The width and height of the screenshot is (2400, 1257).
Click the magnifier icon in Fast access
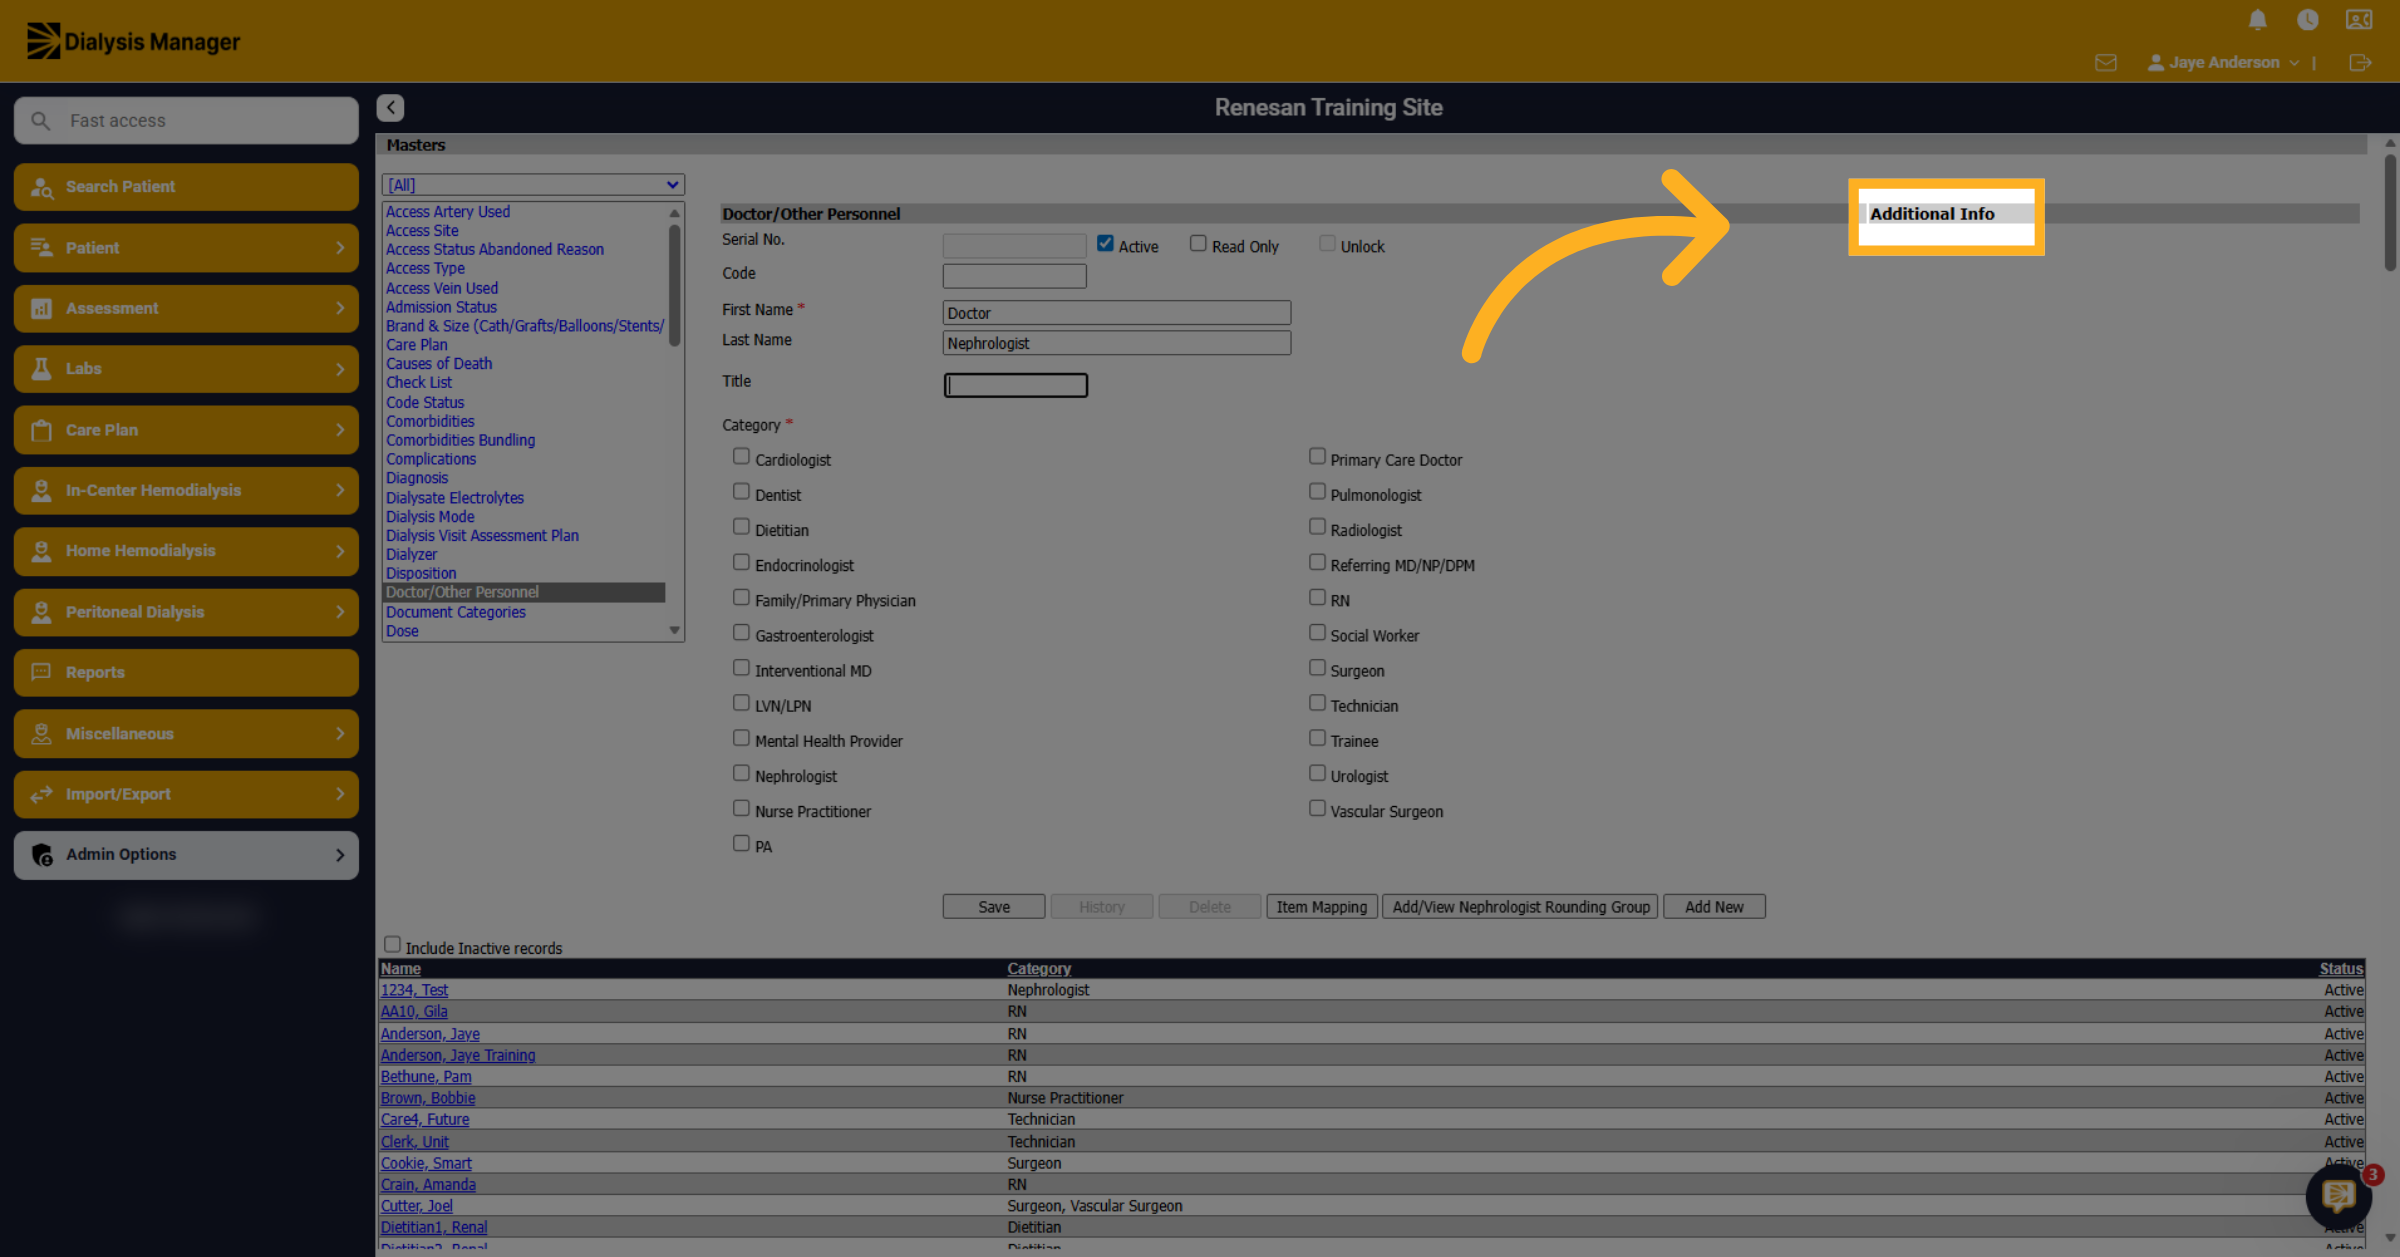click(x=40, y=121)
